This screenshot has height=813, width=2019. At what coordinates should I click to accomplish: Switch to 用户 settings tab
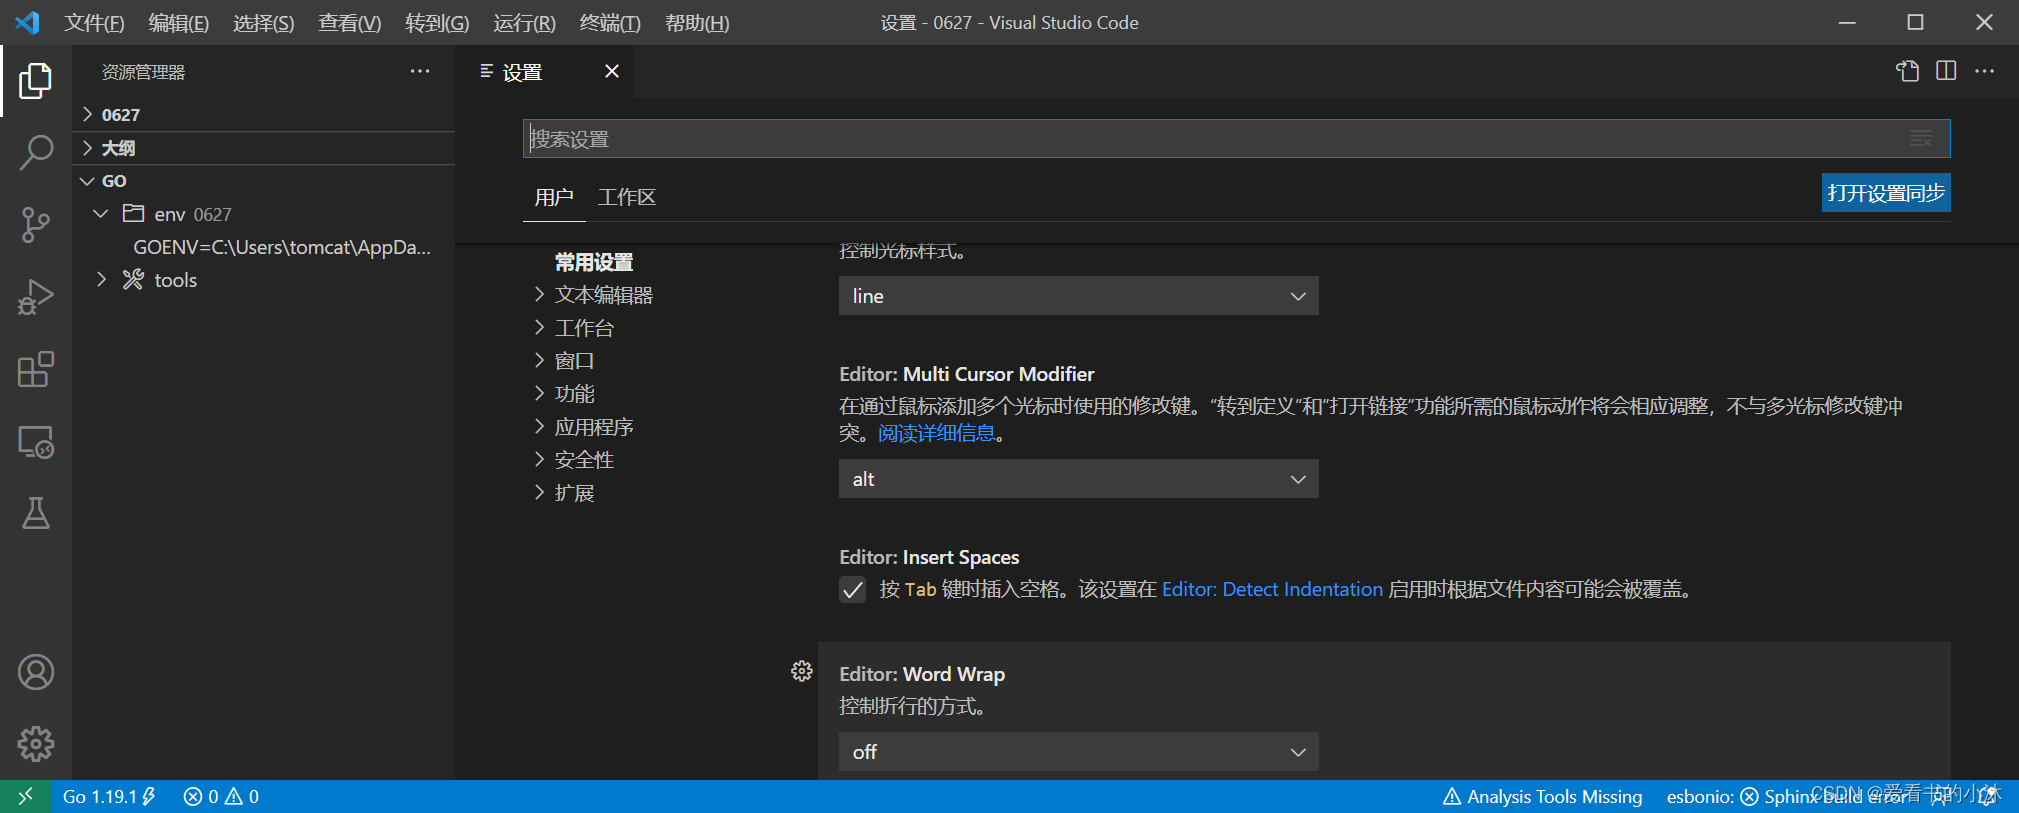(x=554, y=197)
